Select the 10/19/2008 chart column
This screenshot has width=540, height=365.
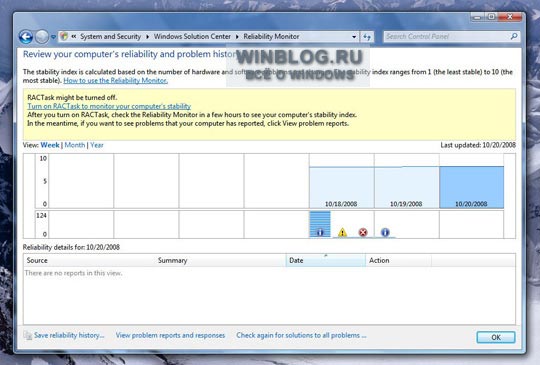click(406, 181)
